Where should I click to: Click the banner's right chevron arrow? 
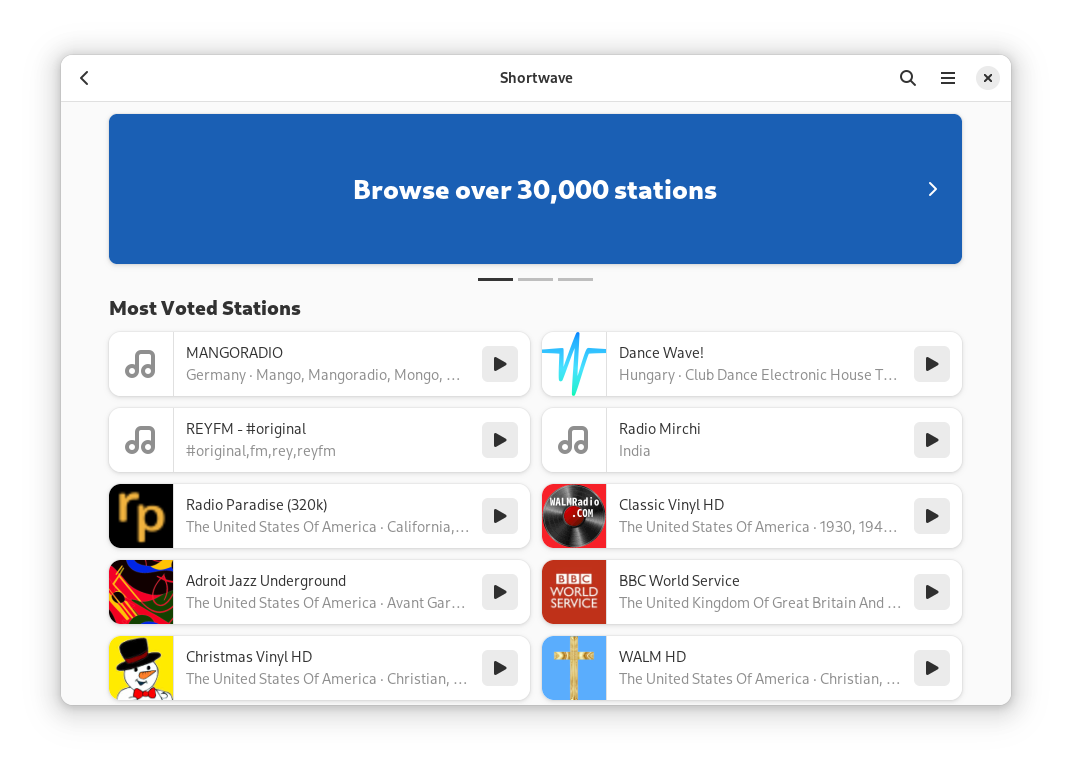tap(932, 189)
